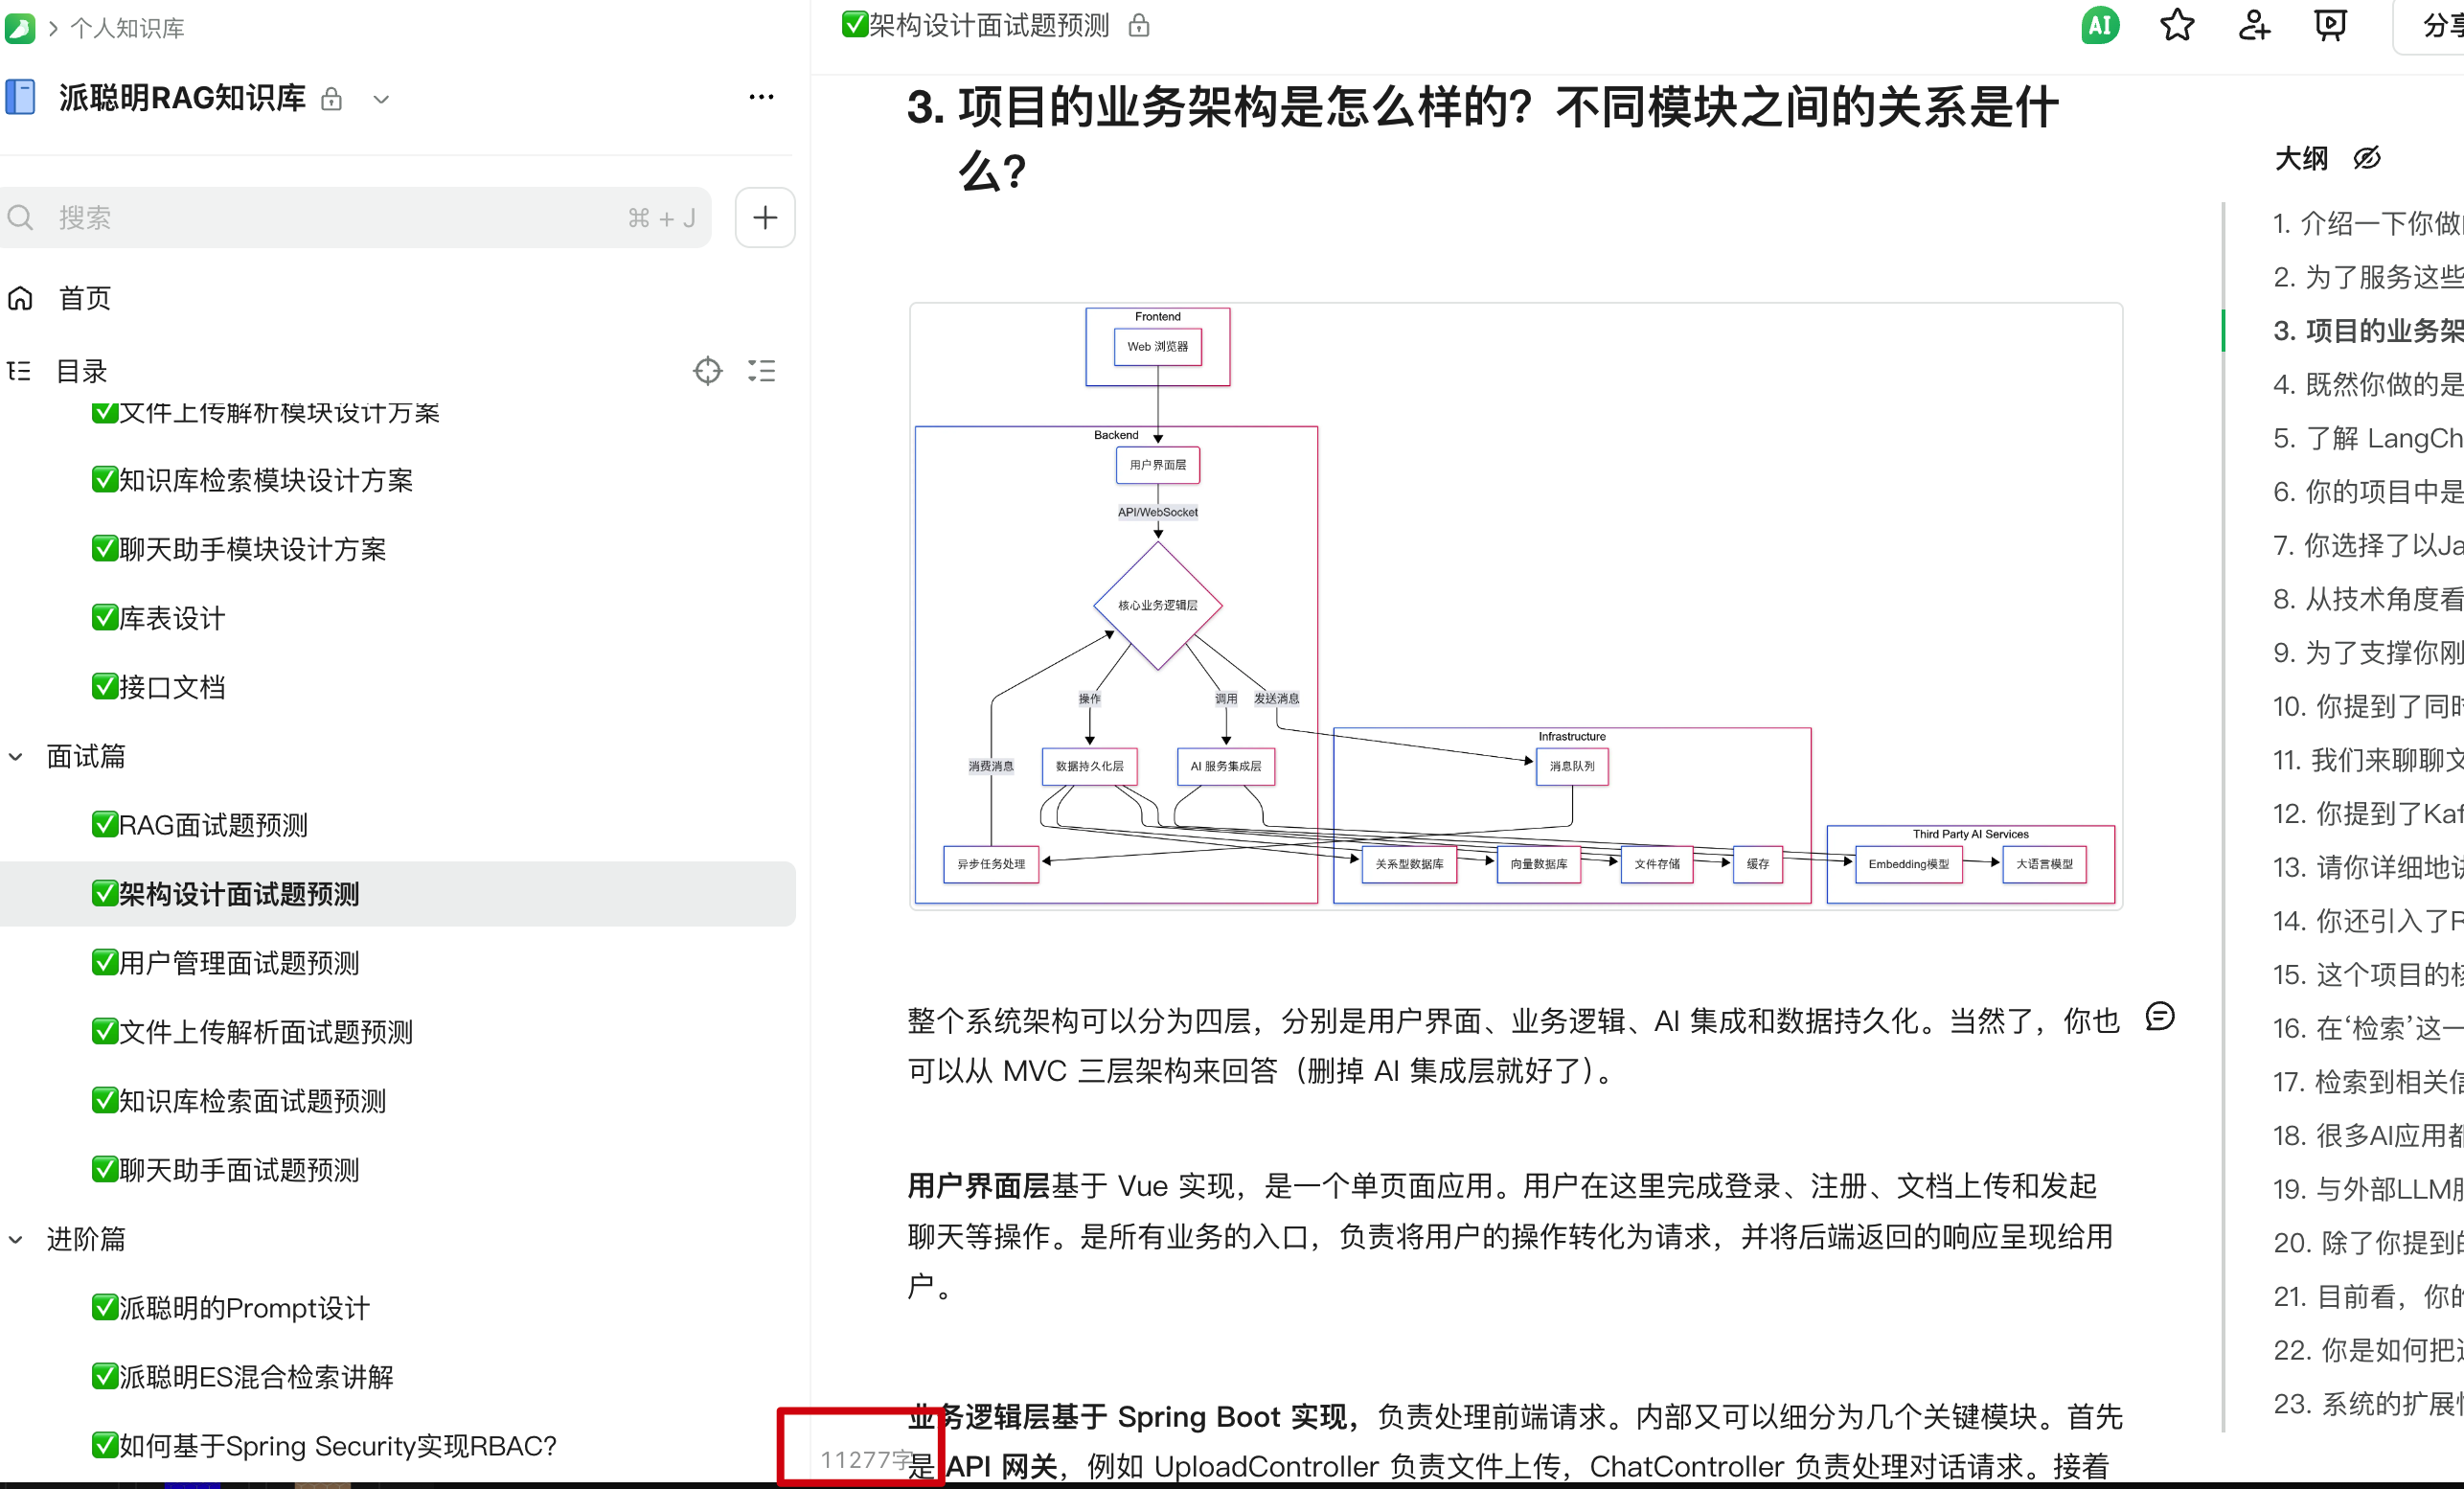
Task: Collapse the 进阶篇 section chevron
Action: [x=15, y=1239]
